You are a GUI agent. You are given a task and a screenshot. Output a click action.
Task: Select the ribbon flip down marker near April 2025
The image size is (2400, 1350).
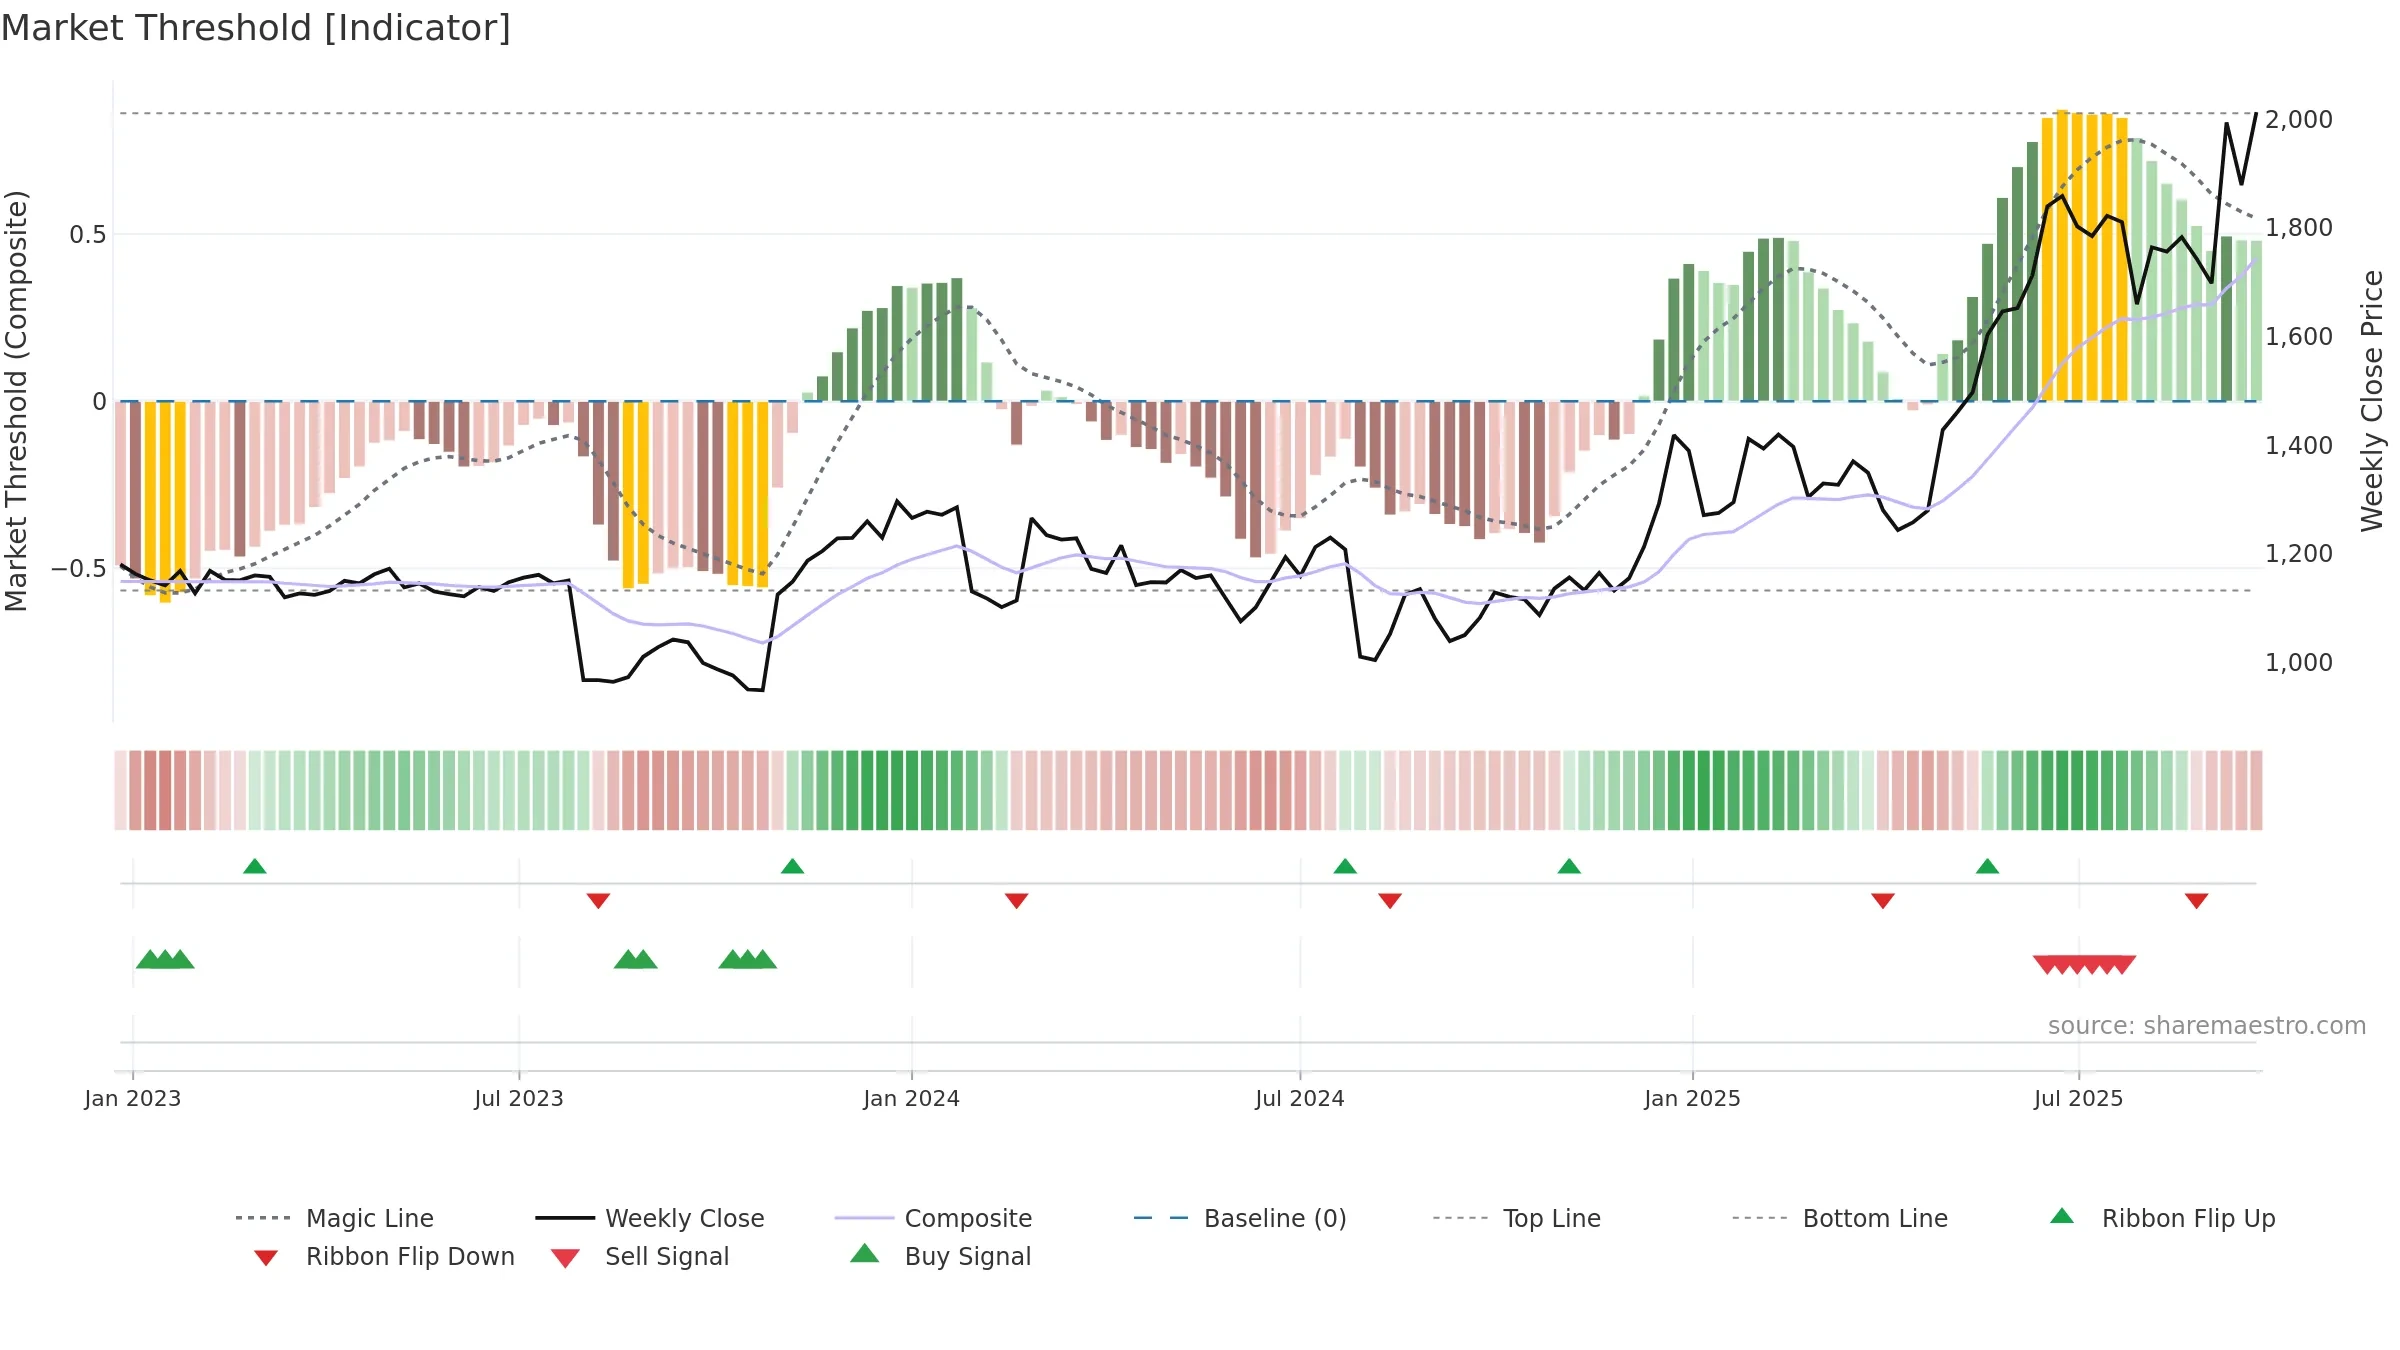click(1883, 901)
